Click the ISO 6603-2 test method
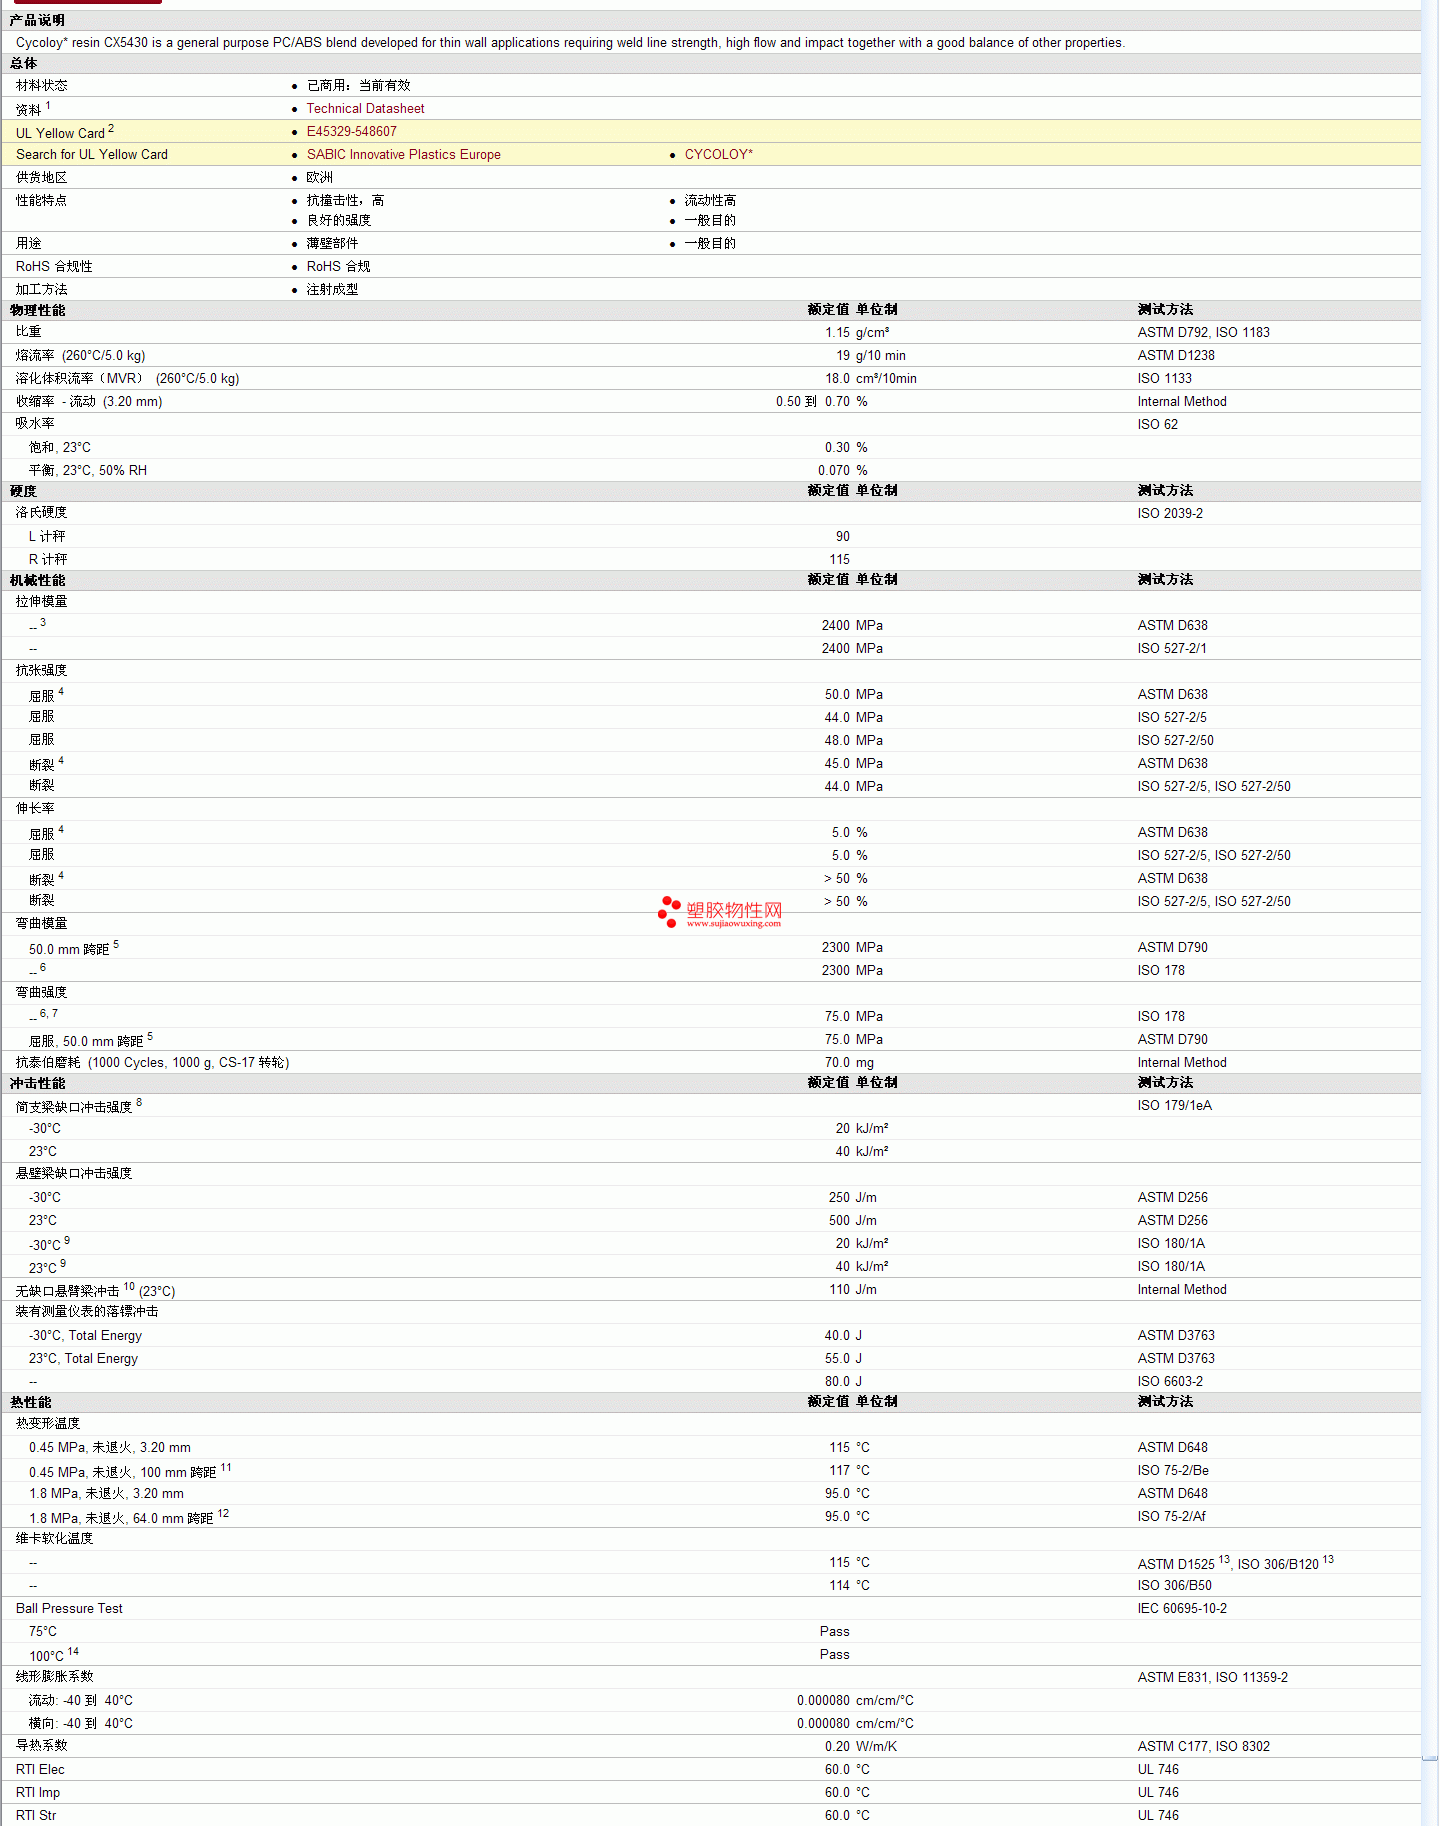 coord(1170,1381)
